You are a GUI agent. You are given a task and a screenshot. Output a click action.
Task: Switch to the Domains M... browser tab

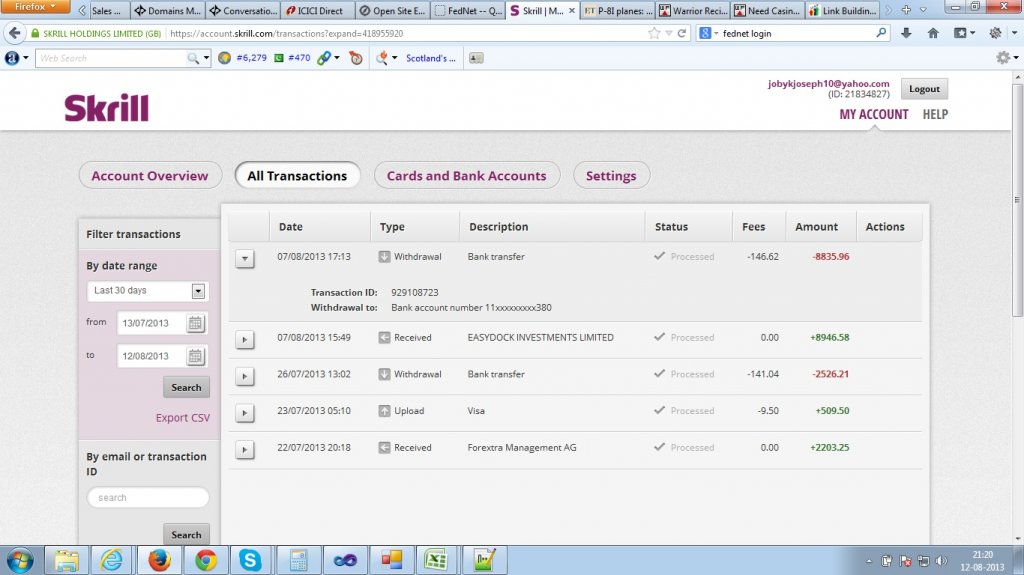pos(168,10)
